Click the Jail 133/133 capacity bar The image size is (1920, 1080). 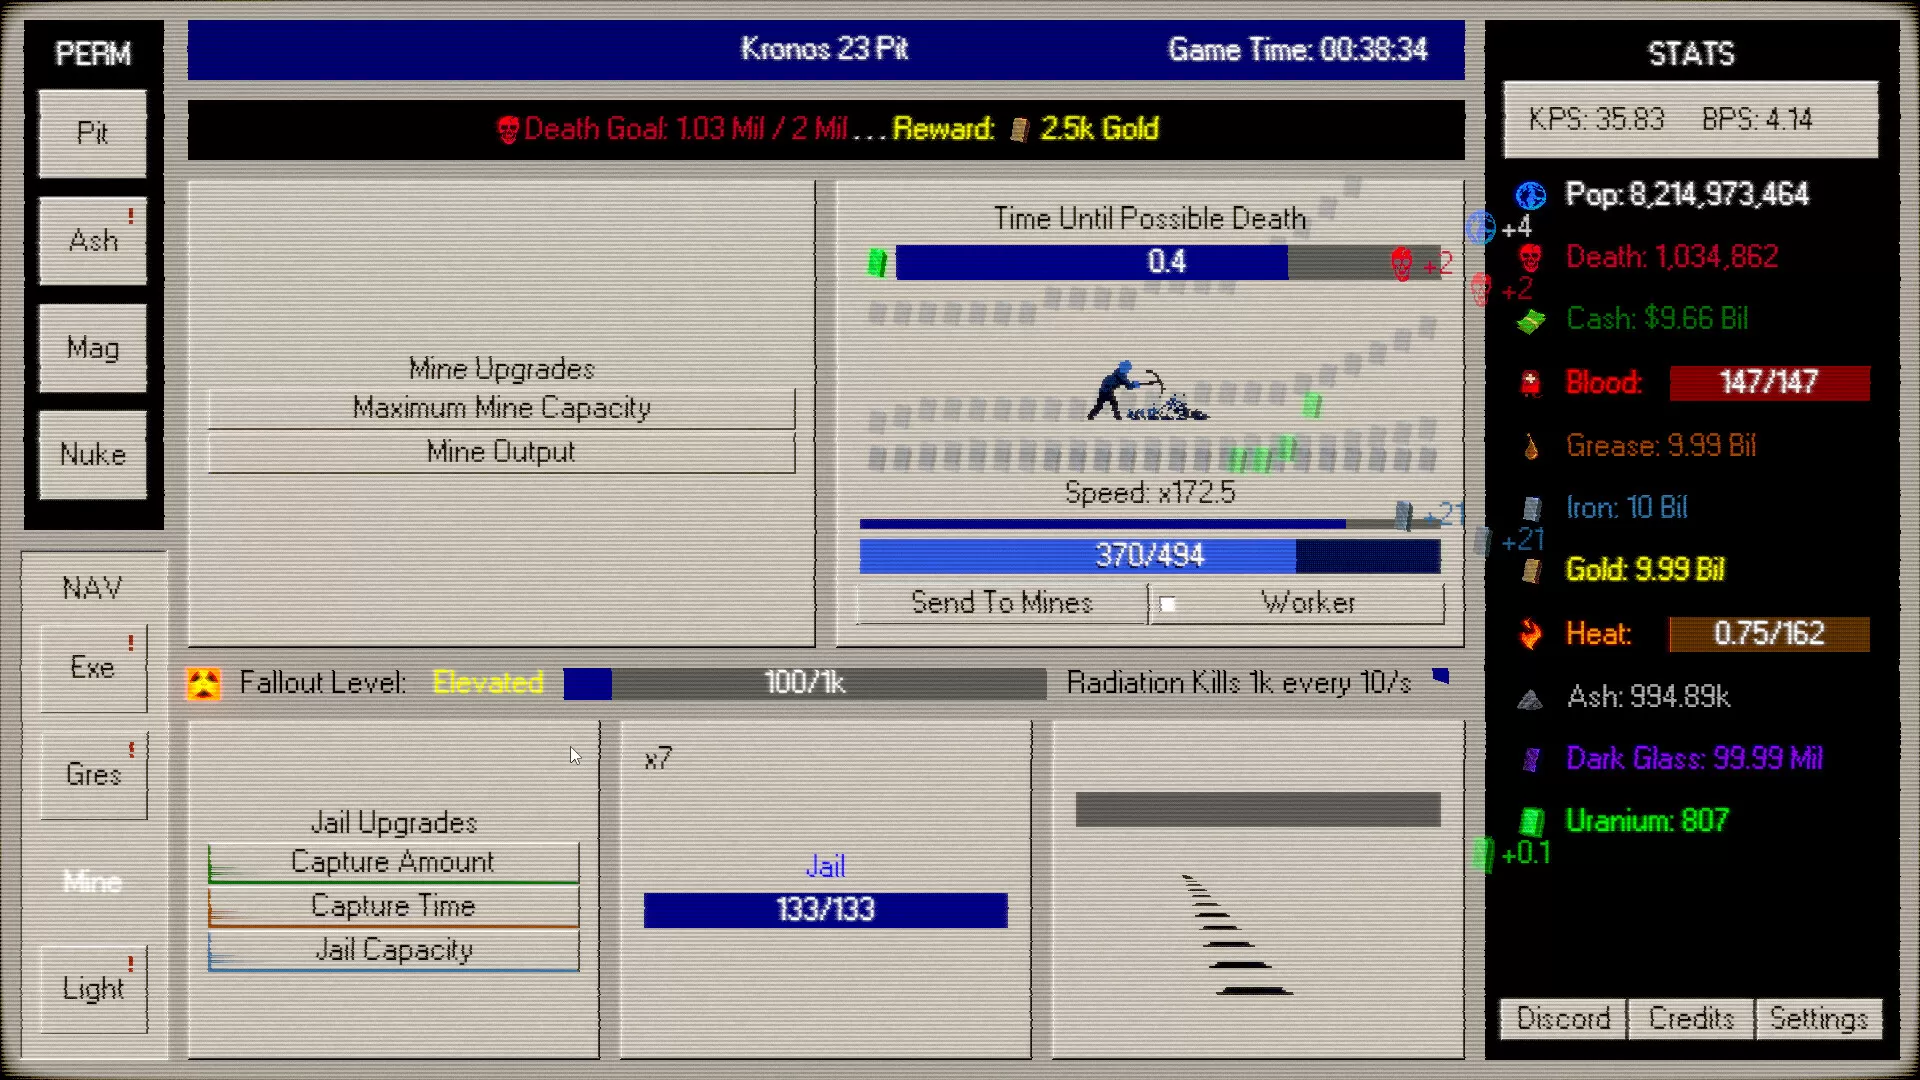pyautogui.click(x=825, y=910)
